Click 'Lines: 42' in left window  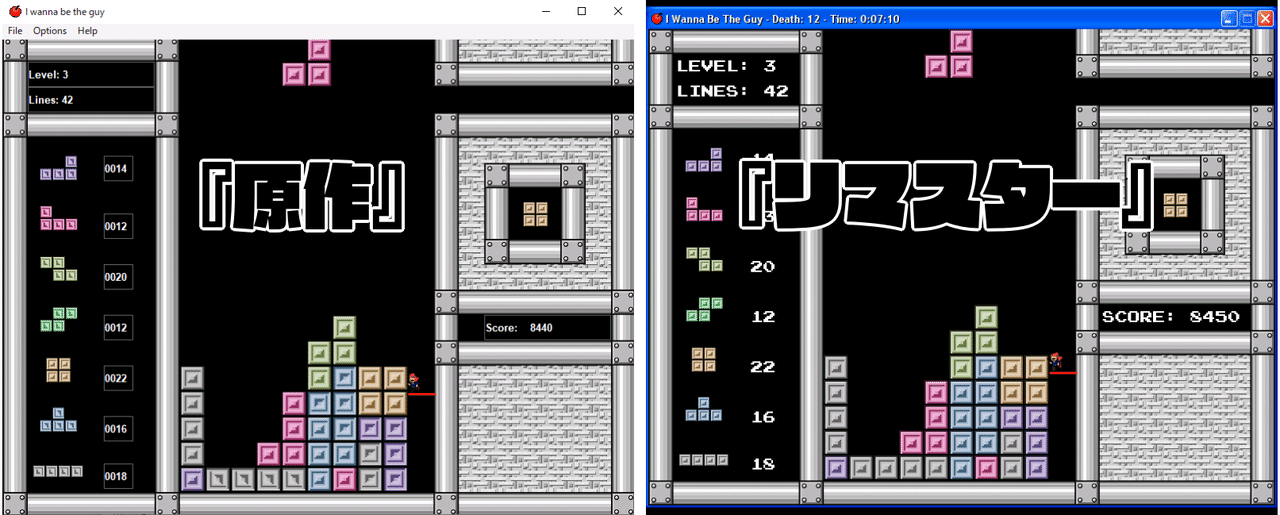51,100
